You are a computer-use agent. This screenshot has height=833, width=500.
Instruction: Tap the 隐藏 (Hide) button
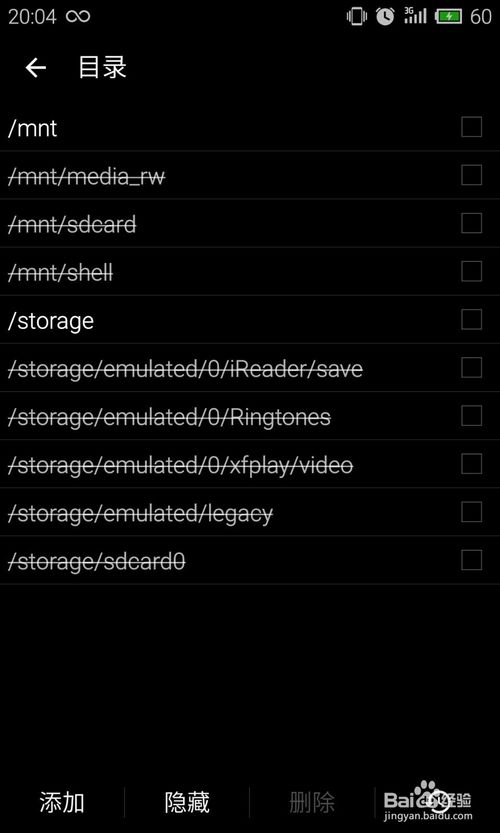(187, 802)
